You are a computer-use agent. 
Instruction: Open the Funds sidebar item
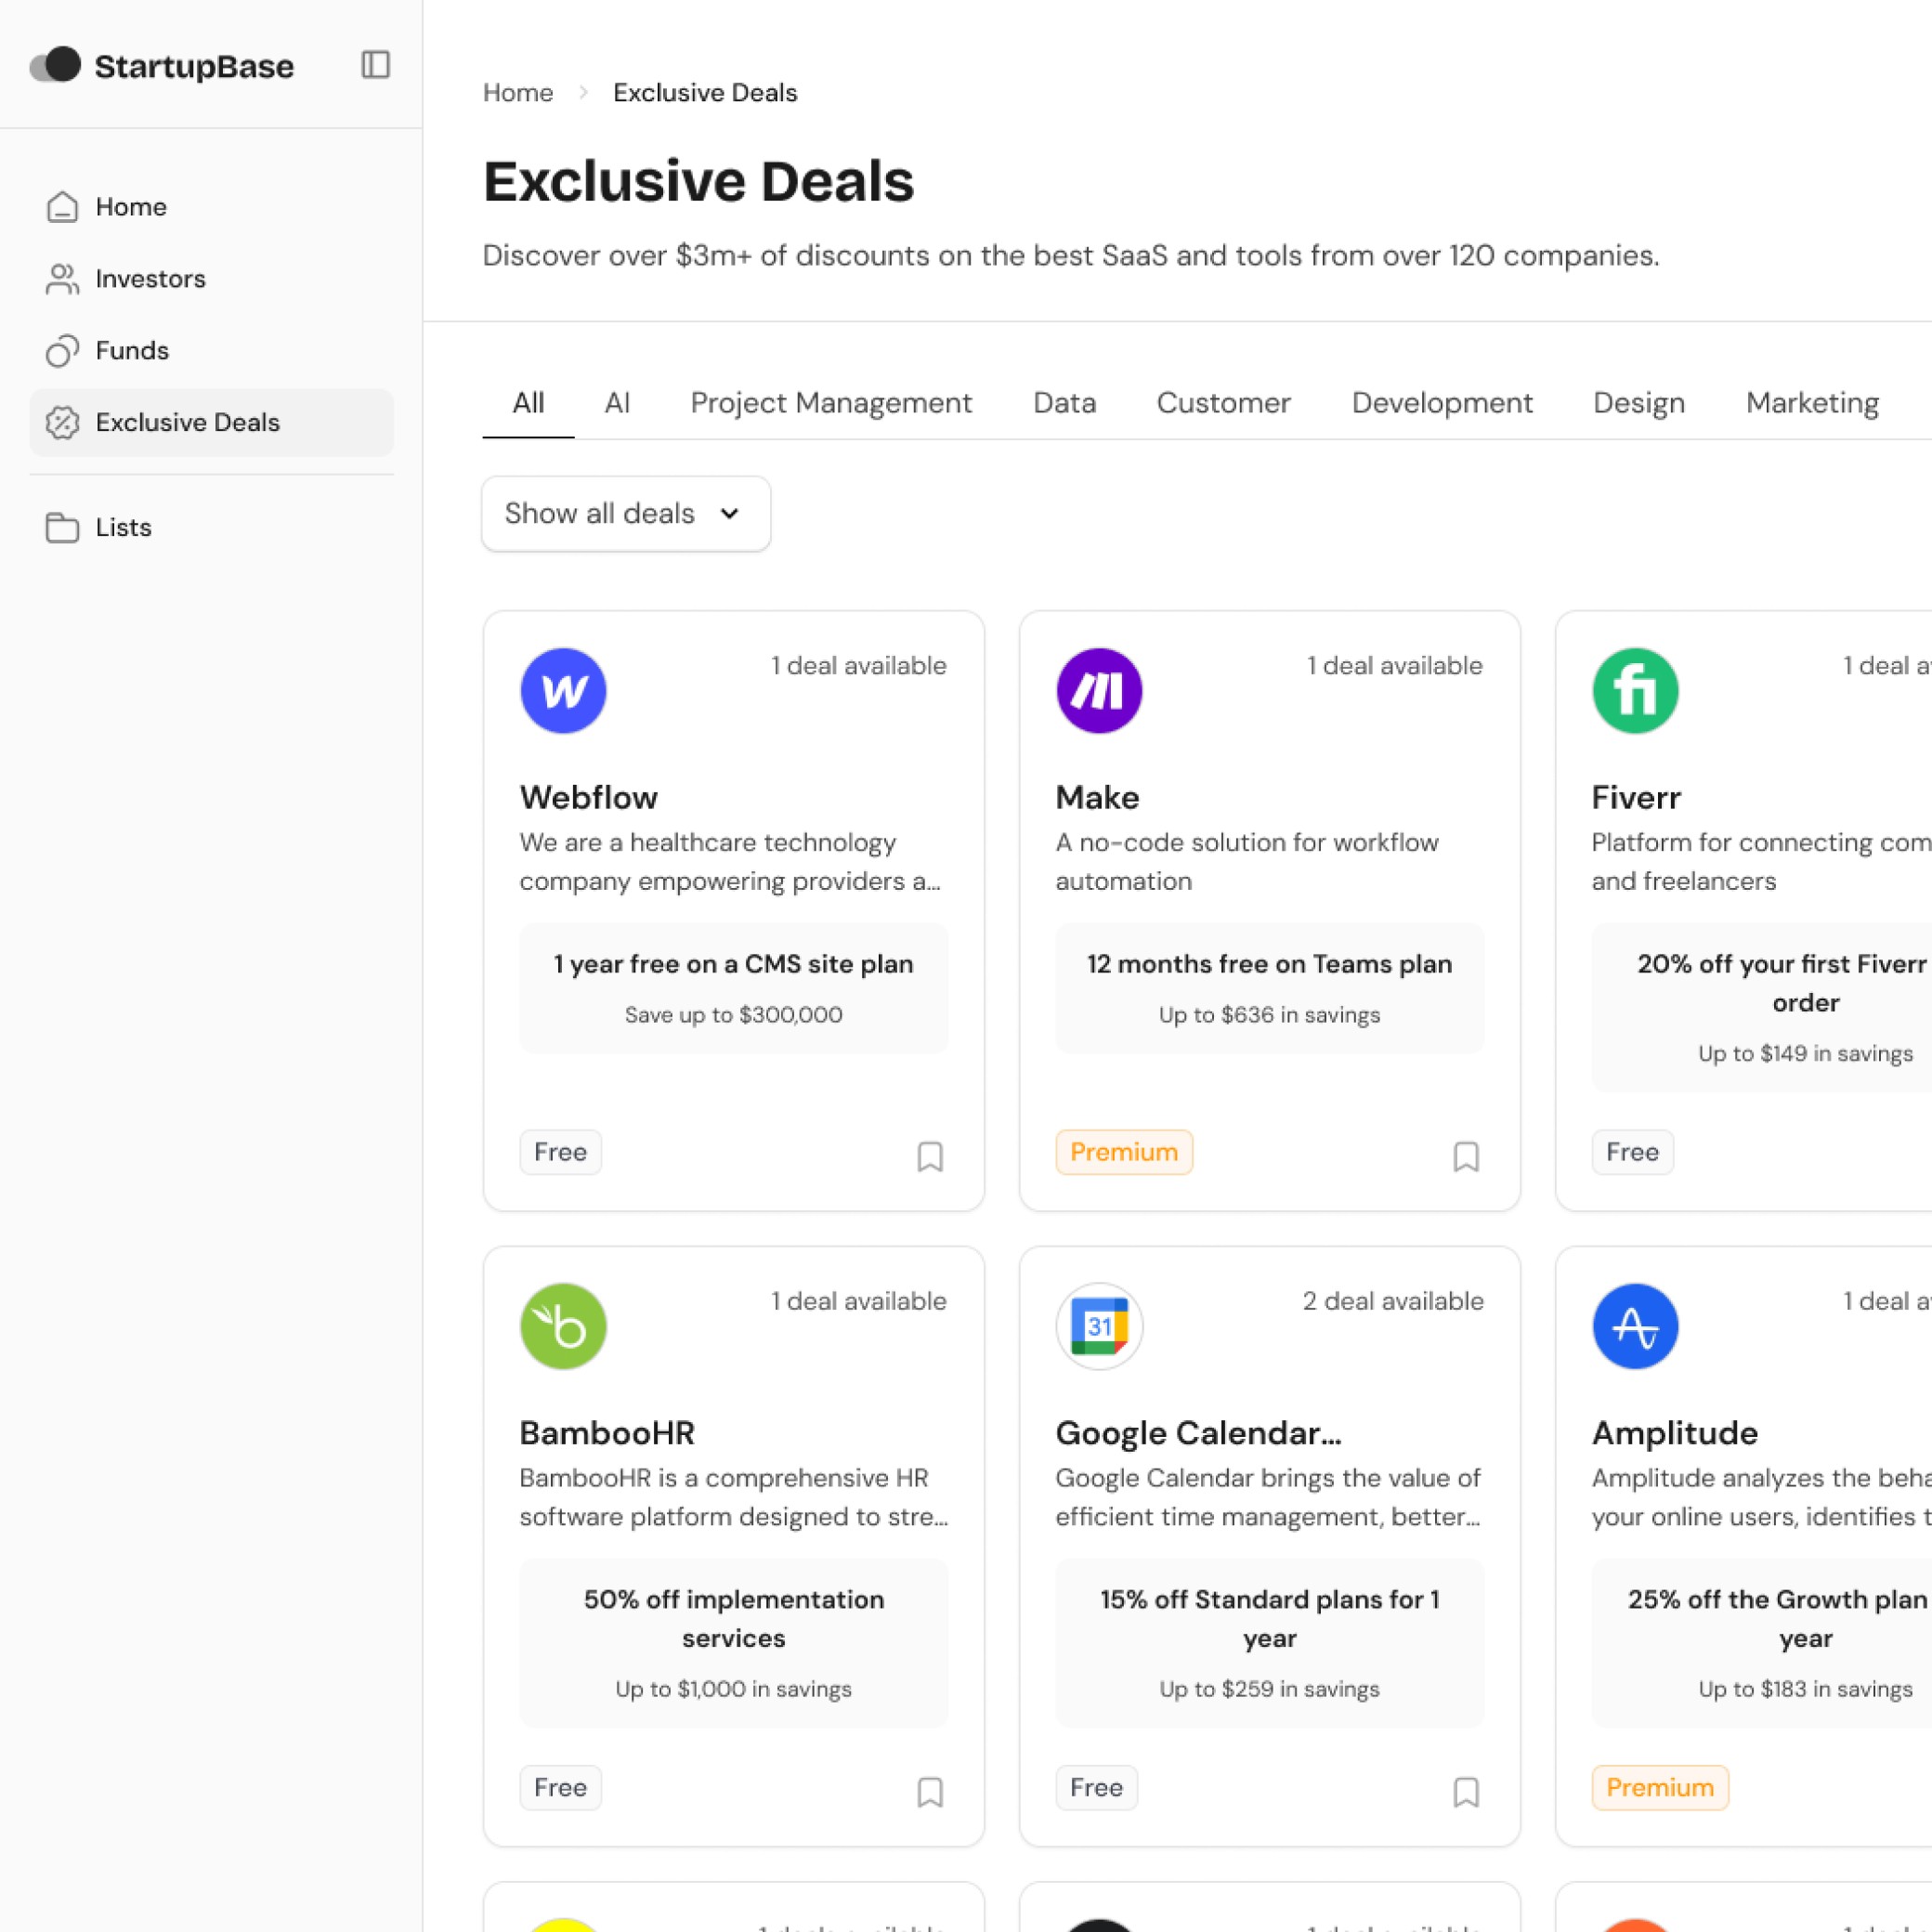tap(132, 351)
